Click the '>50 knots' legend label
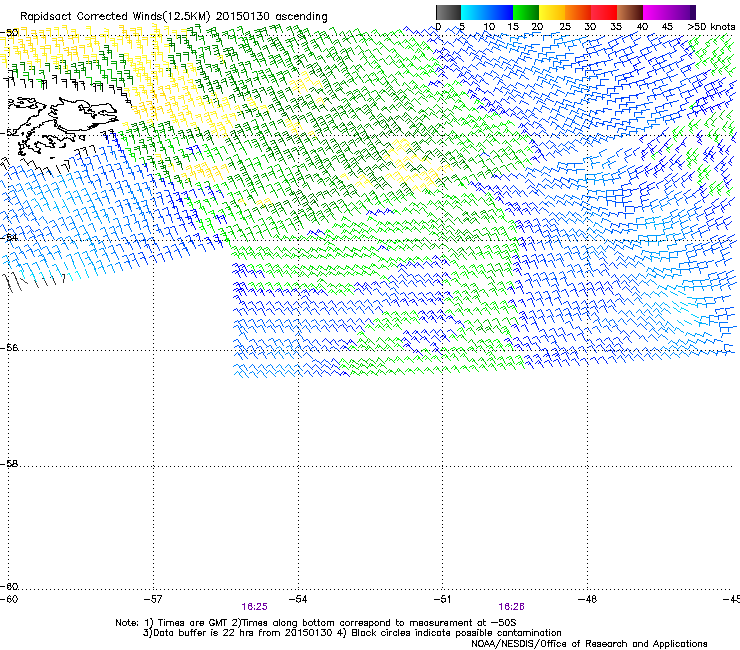This screenshot has height=650, width=740. point(711,27)
